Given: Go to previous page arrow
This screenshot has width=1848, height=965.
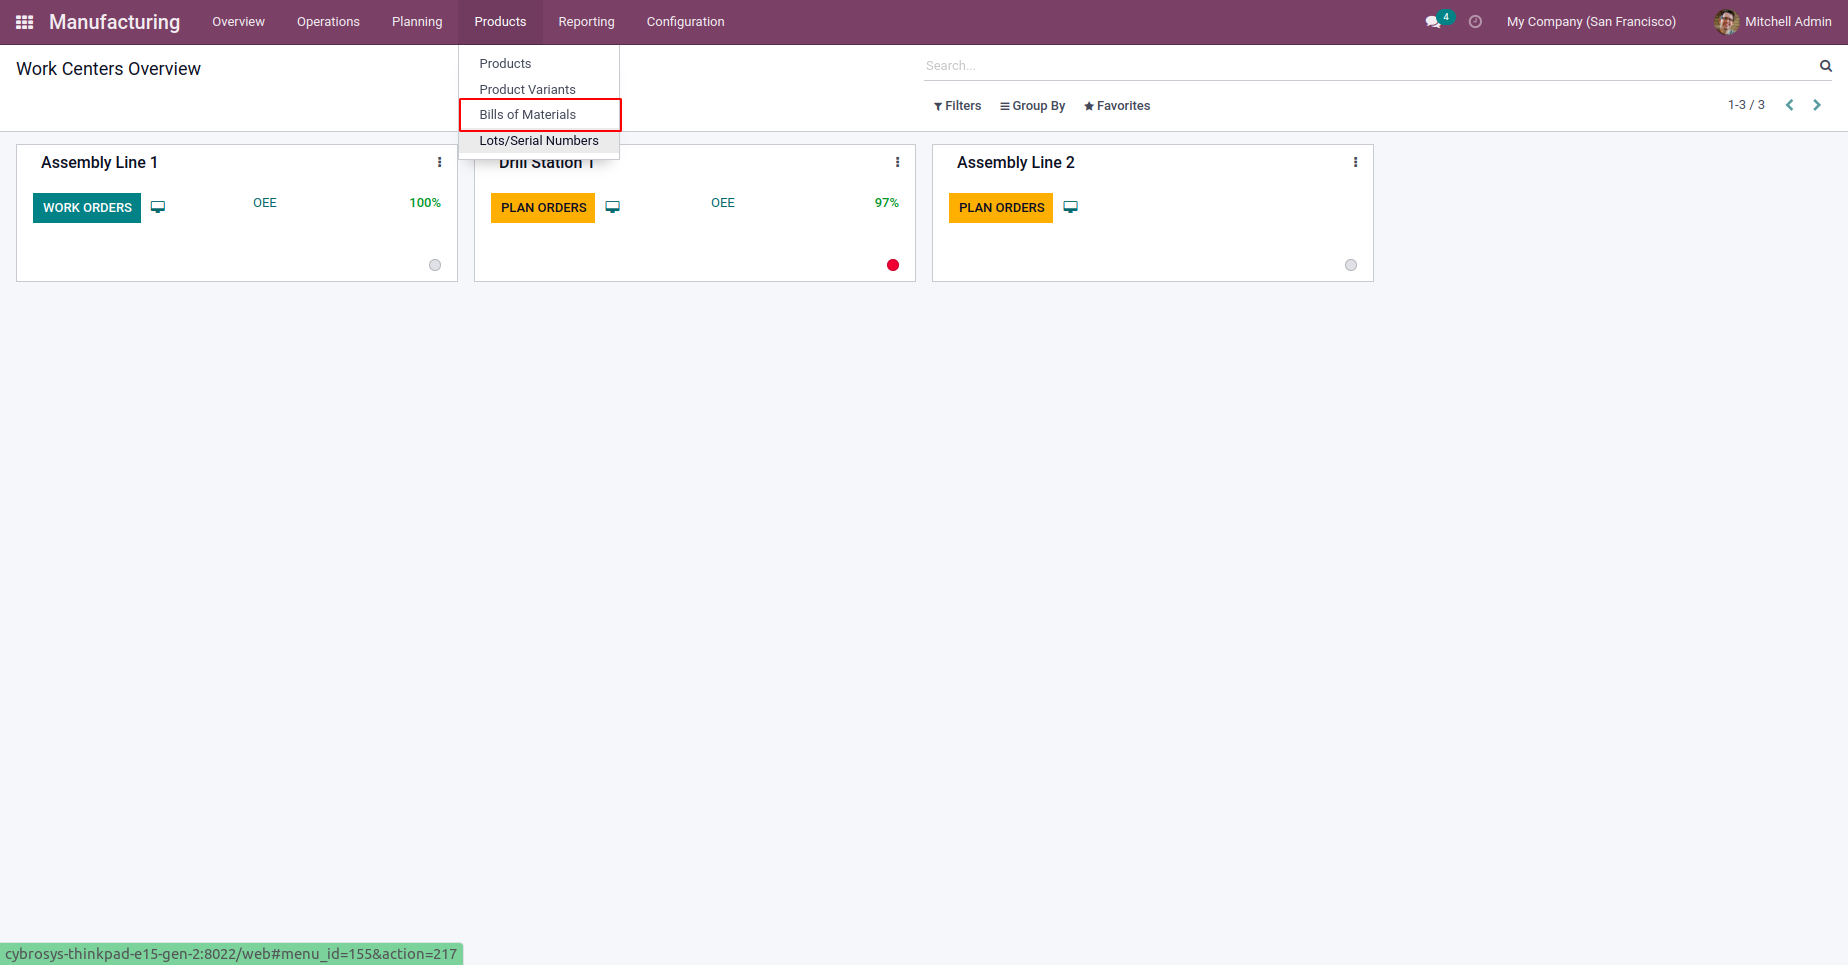Looking at the screenshot, I should [1790, 105].
